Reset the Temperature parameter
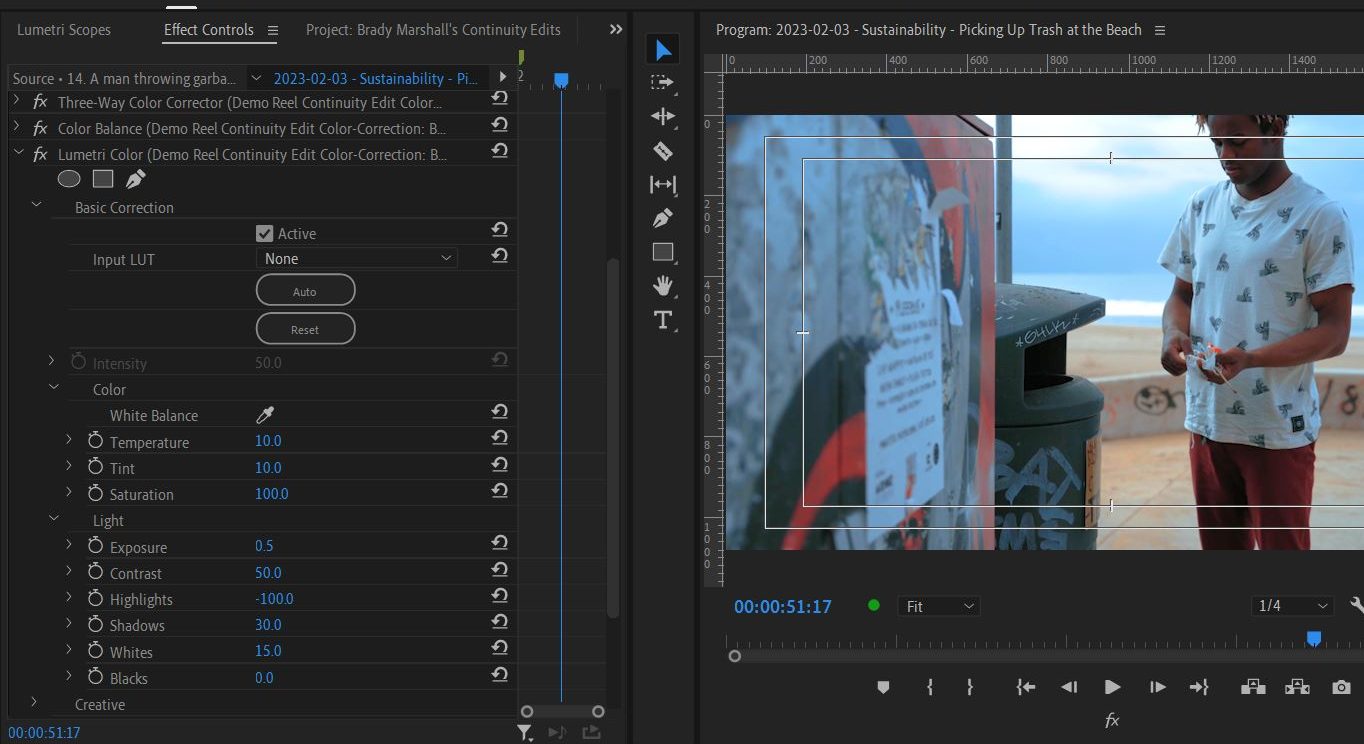 click(499, 438)
